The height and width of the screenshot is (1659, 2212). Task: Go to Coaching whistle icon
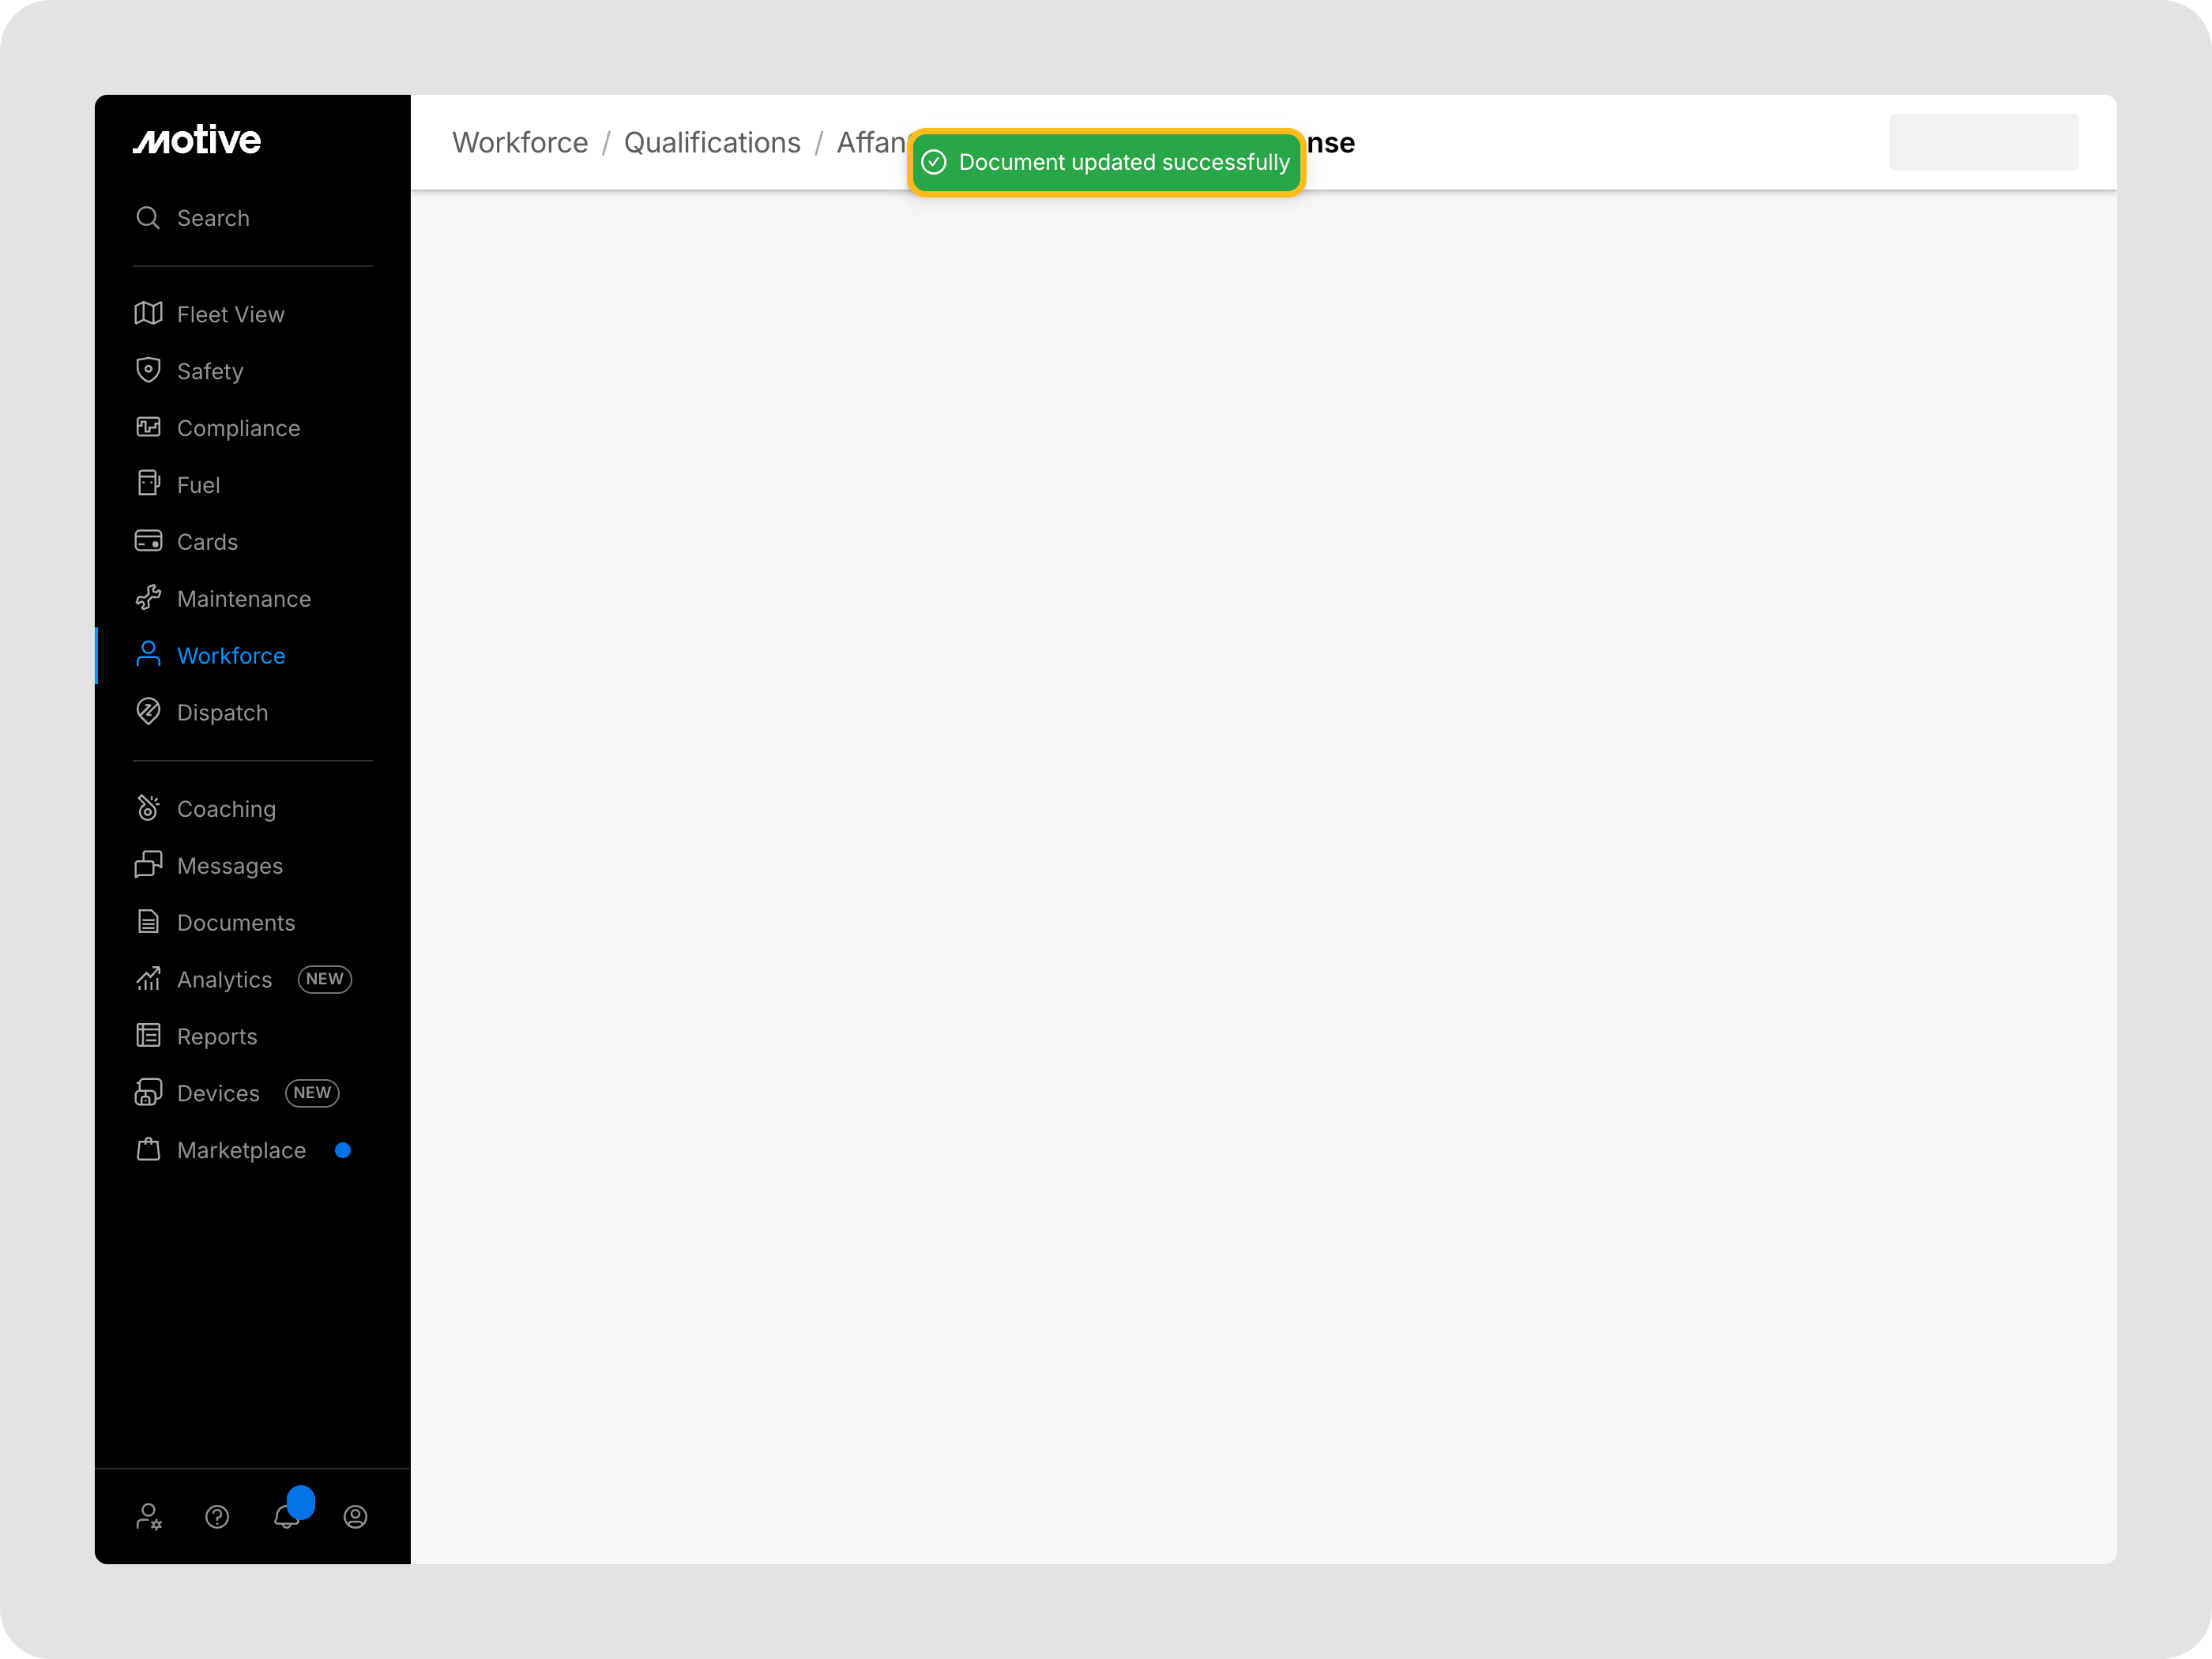coord(148,809)
